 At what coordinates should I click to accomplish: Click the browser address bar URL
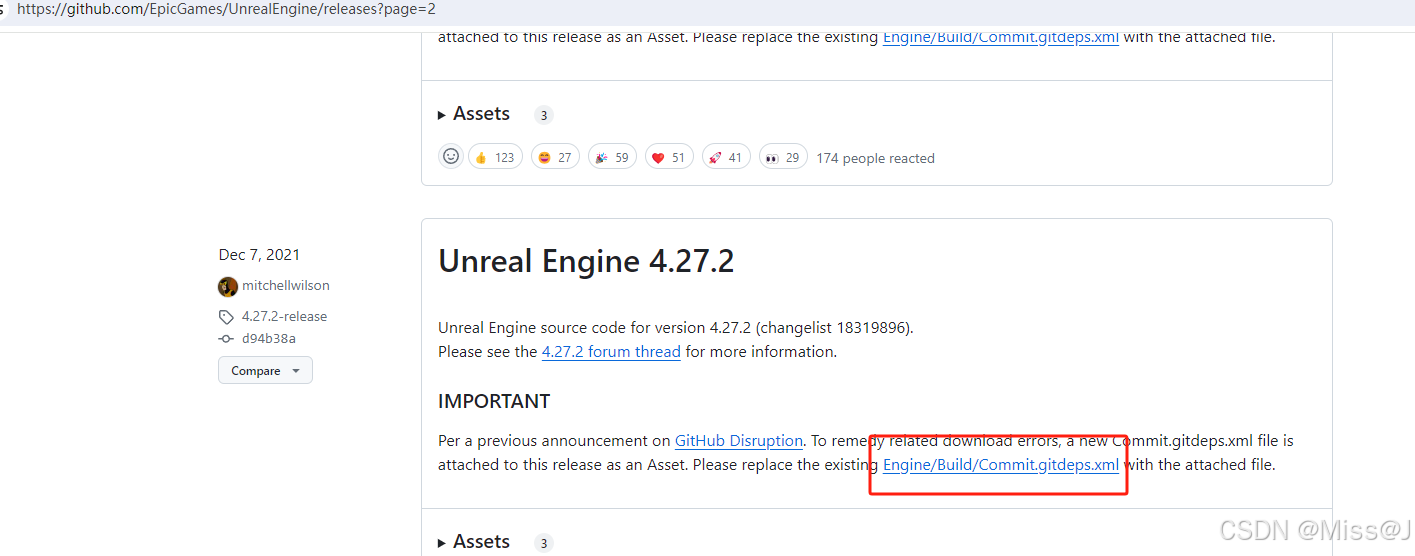point(226,9)
